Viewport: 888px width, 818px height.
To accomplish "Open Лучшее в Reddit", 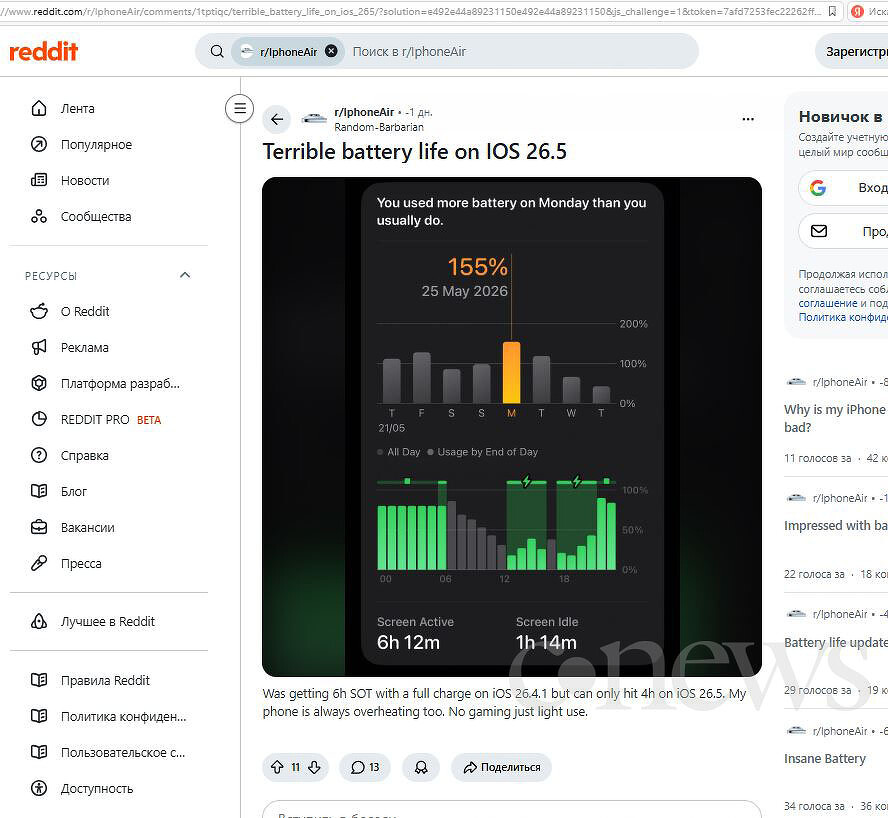I will point(109,621).
